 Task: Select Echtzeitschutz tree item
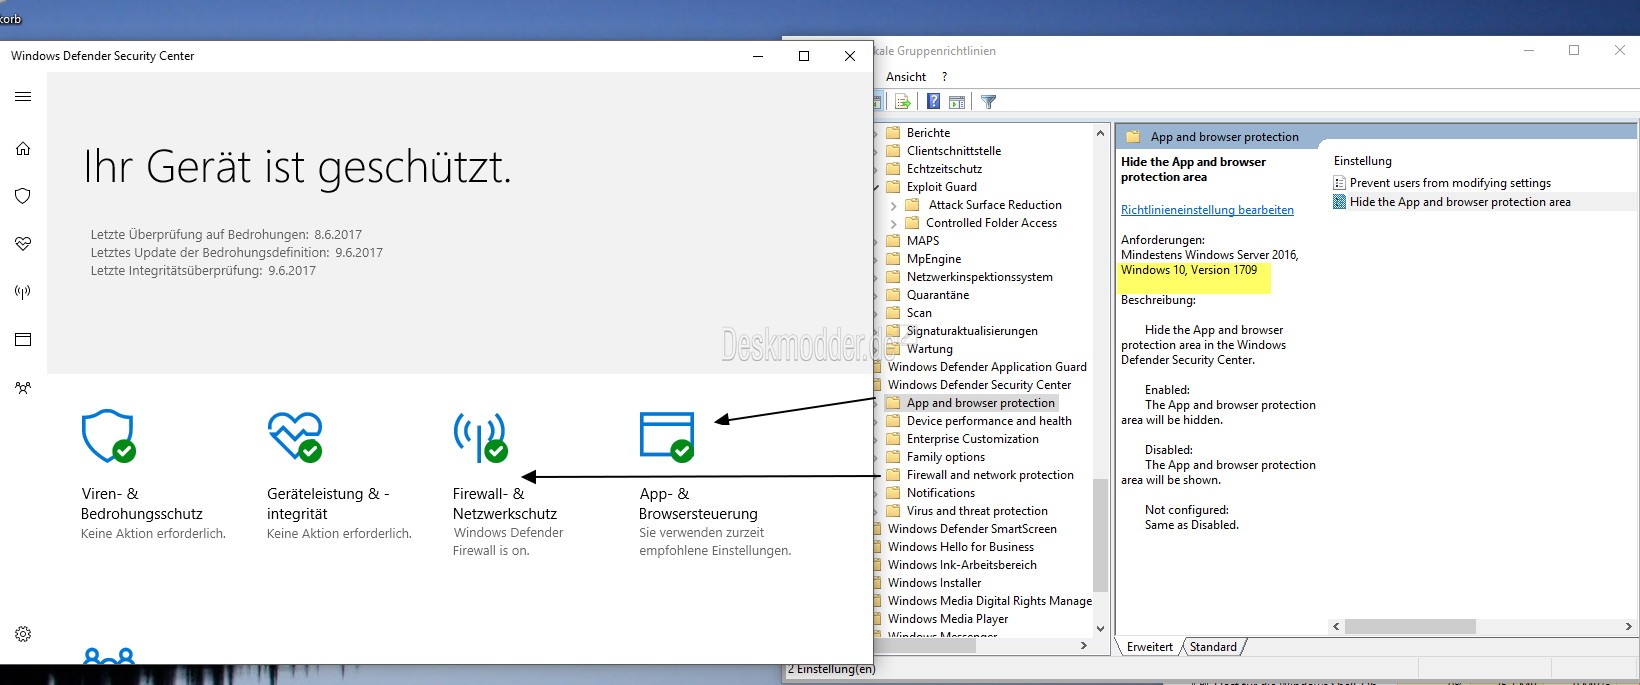pyautogui.click(x=944, y=169)
